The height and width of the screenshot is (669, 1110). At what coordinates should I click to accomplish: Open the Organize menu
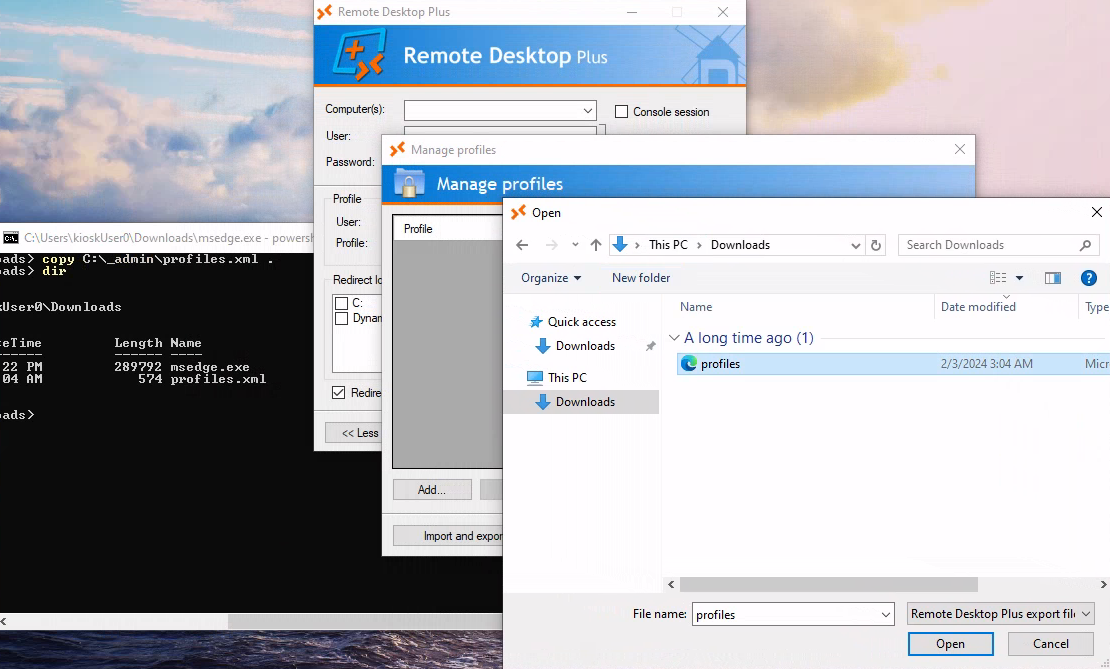(x=551, y=278)
